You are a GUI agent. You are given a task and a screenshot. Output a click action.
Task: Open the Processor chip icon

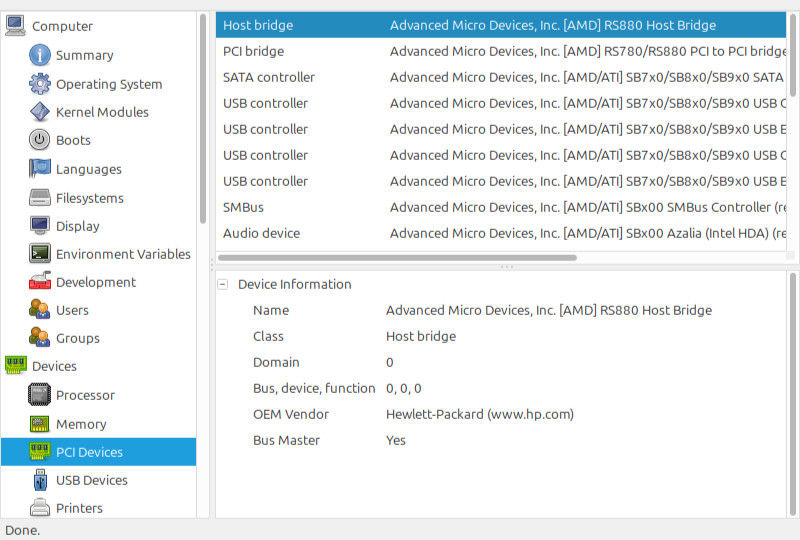[x=39, y=395]
